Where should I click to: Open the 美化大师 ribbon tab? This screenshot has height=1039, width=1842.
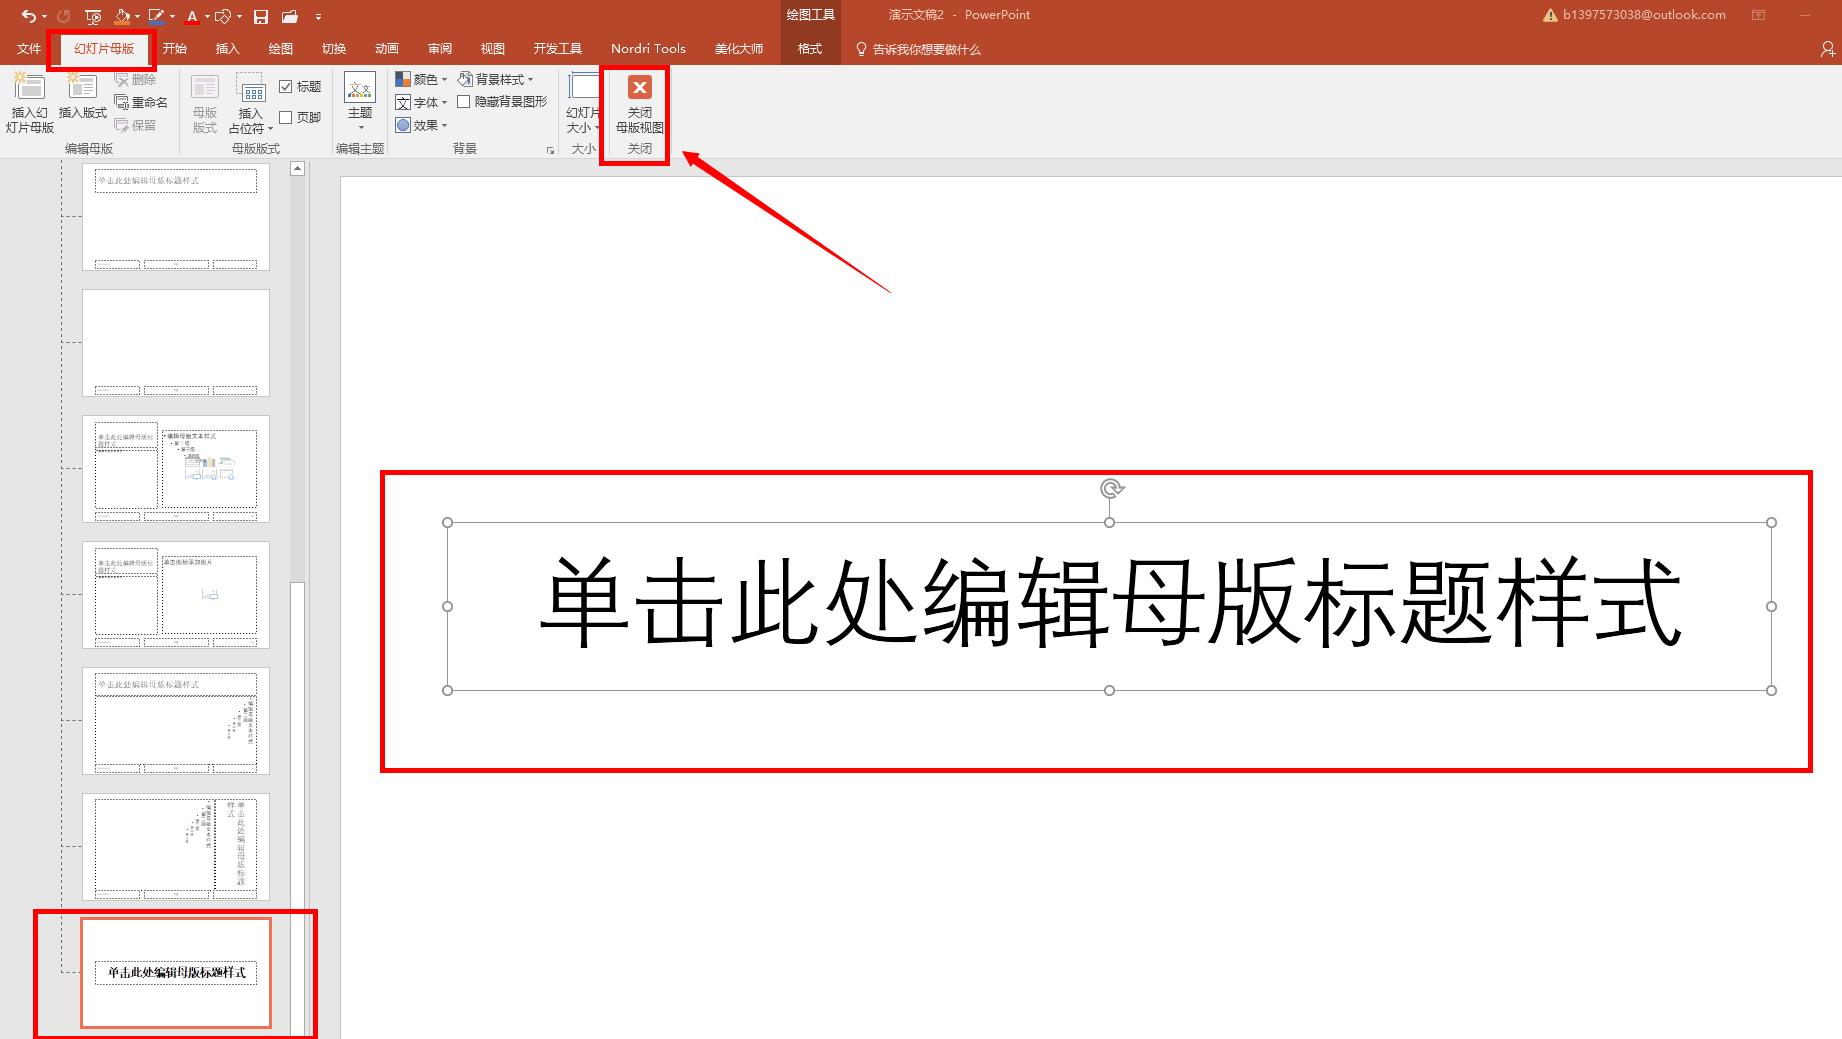click(739, 47)
